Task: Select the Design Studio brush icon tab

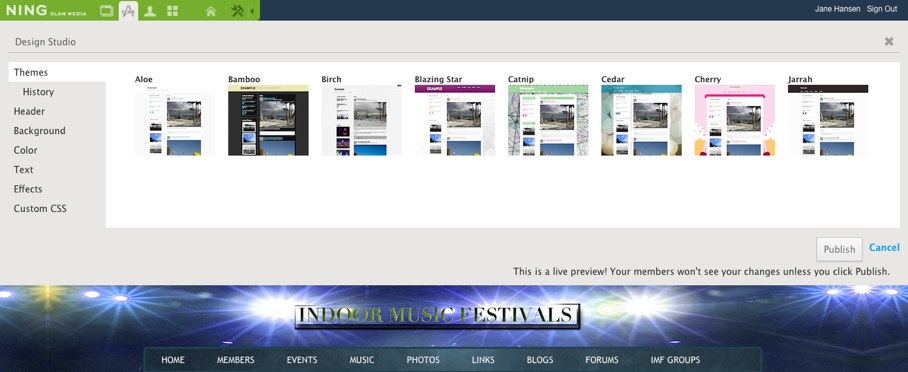Action: [129, 10]
